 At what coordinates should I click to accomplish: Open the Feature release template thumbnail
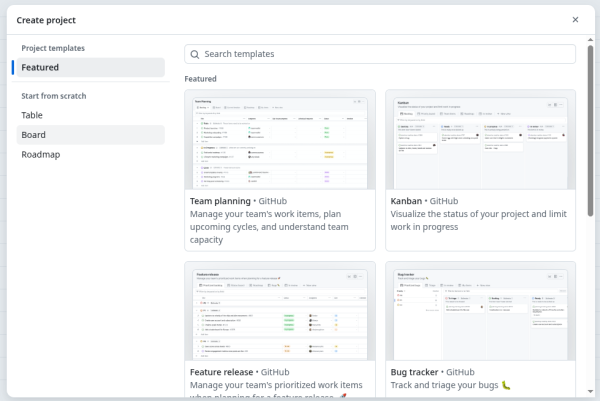tap(280, 311)
